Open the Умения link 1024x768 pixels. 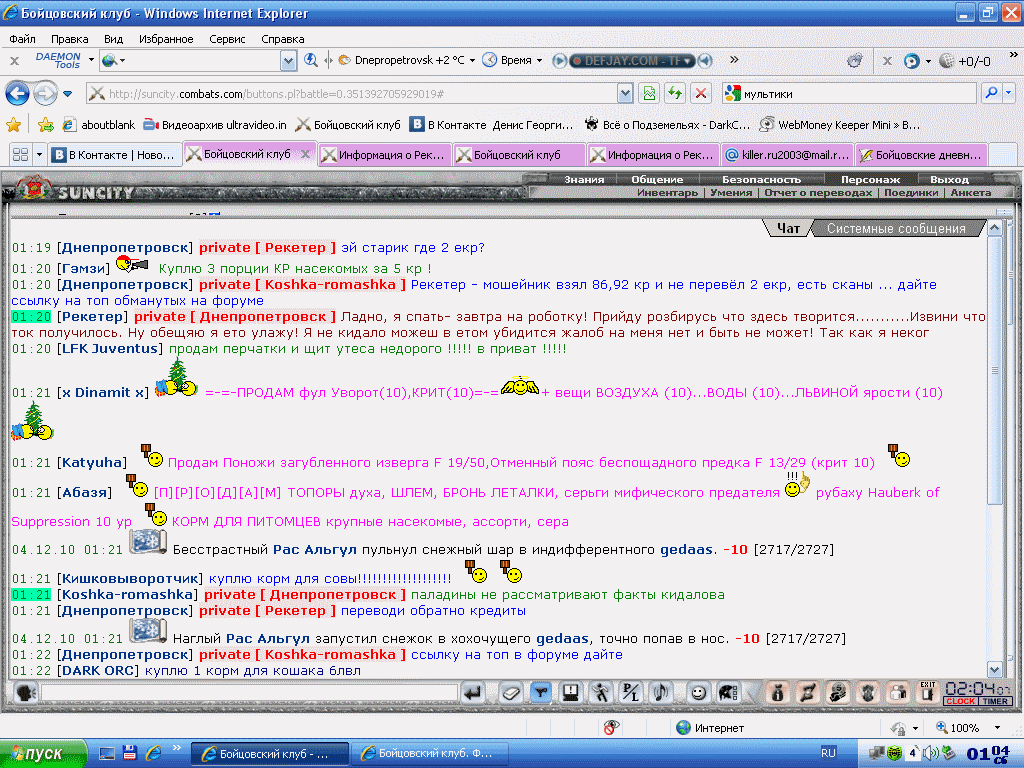pyautogui.click(x=731, y=193)
